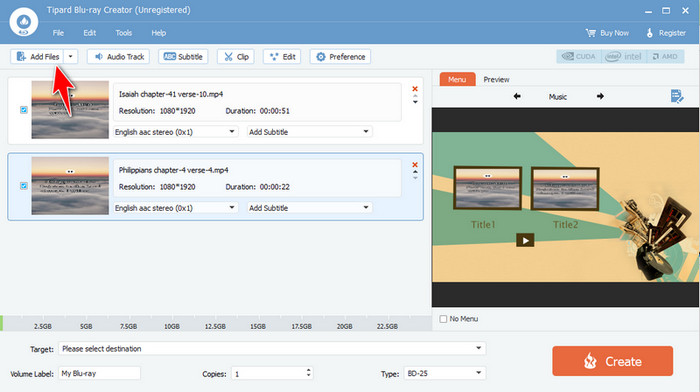
Task: Toggle Intel acceleration indicator
Action: [624, 56]
